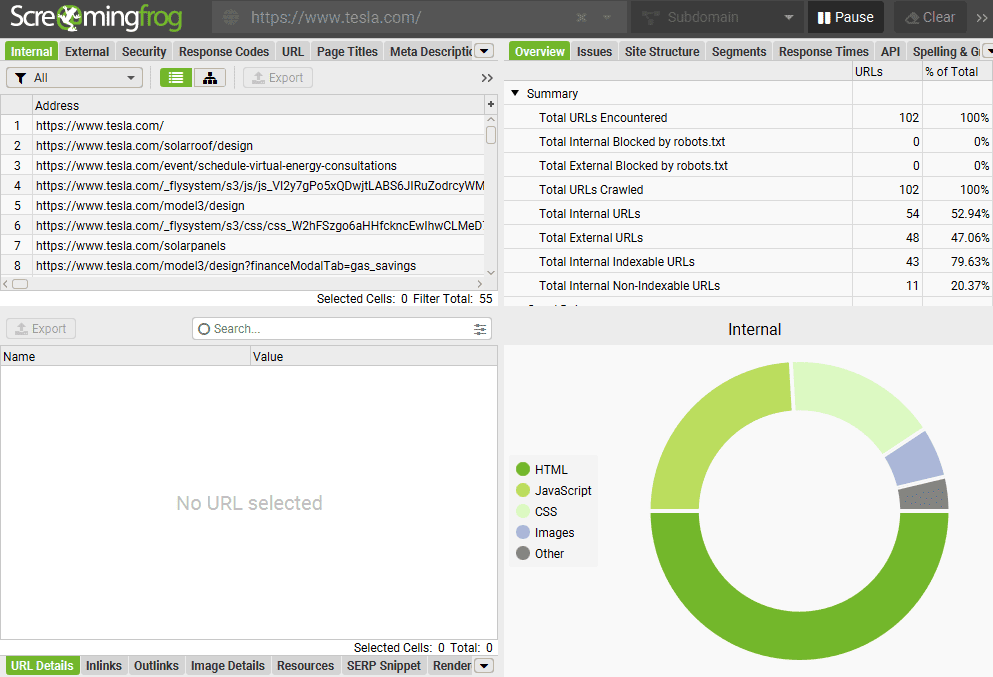This screenshot has width=993, height=677.
Task: Export from the lower details panel
Action: (x=41, y=329)
